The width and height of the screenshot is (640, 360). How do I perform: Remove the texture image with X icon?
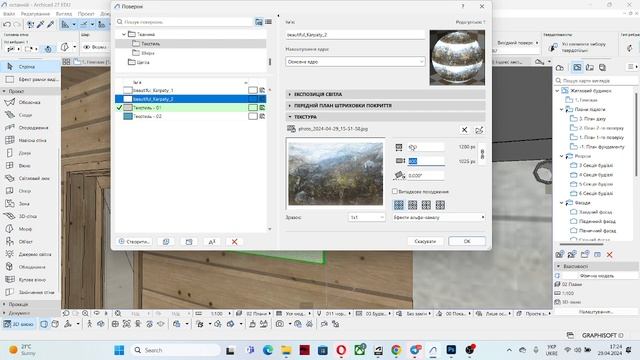point(464,130)
